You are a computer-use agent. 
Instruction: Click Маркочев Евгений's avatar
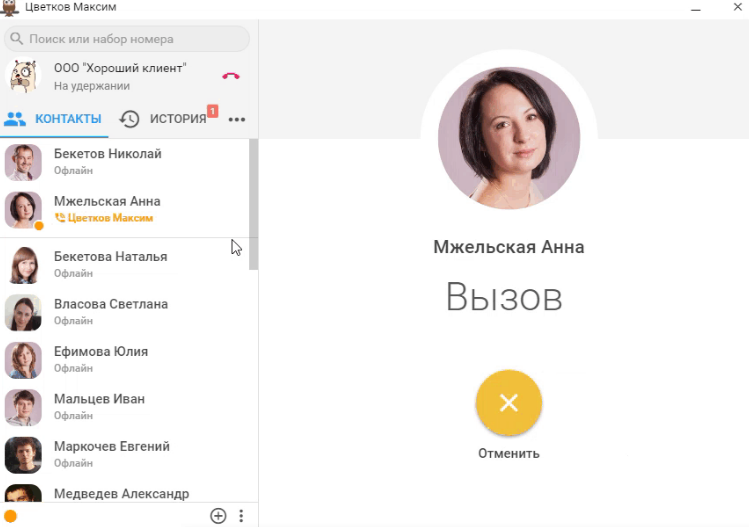coord(23,455)
